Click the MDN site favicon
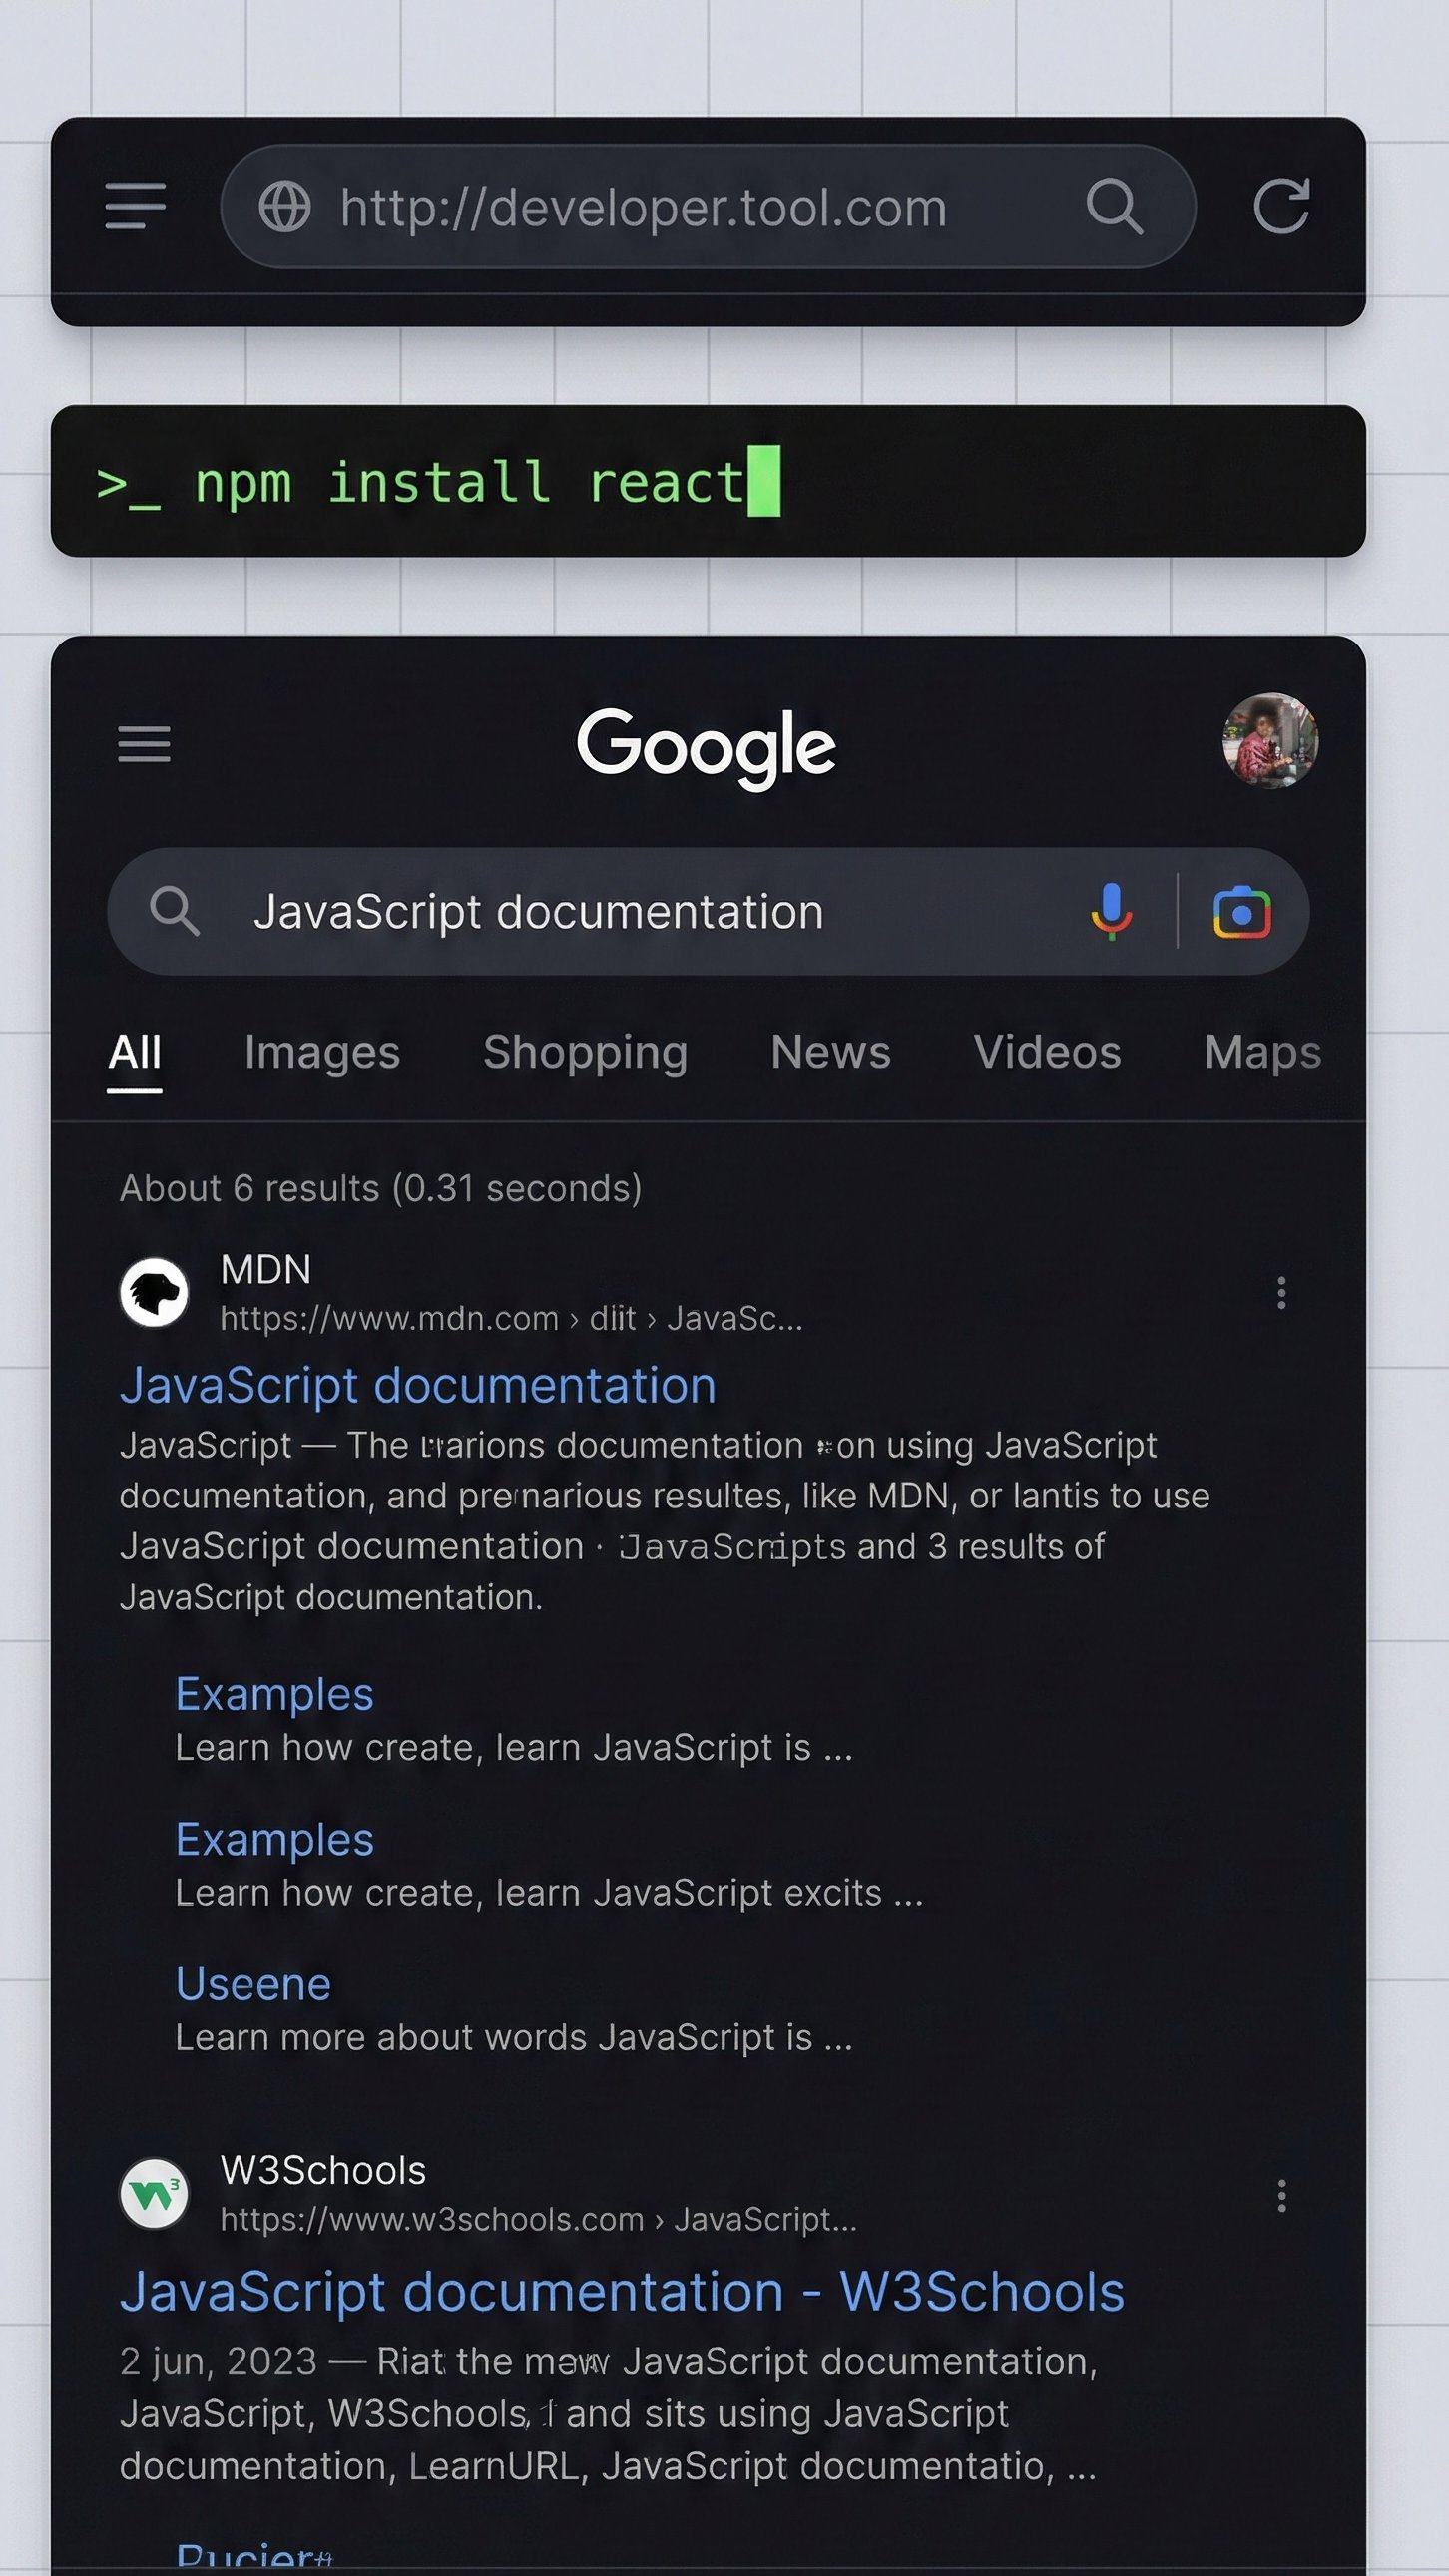 (x=154, y=1292)
